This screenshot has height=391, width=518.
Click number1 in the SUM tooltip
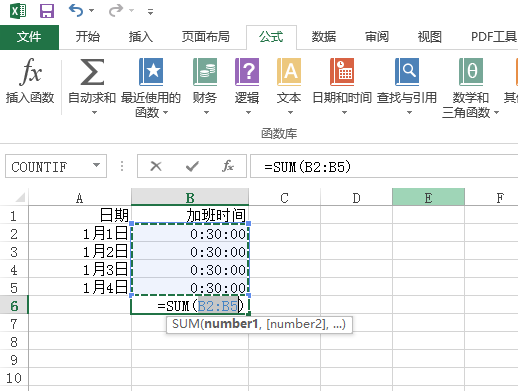tap(231, 324)
